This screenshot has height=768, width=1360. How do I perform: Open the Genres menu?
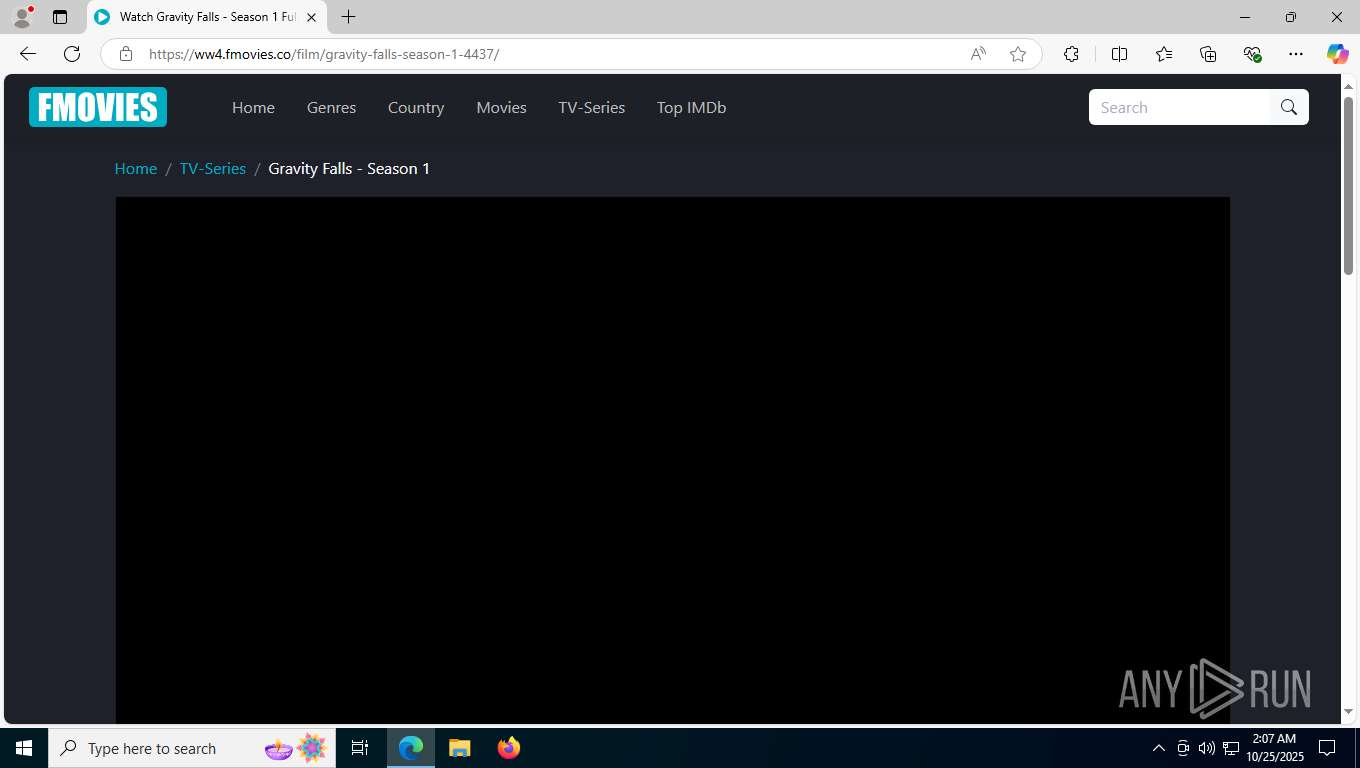pos(331,107)
